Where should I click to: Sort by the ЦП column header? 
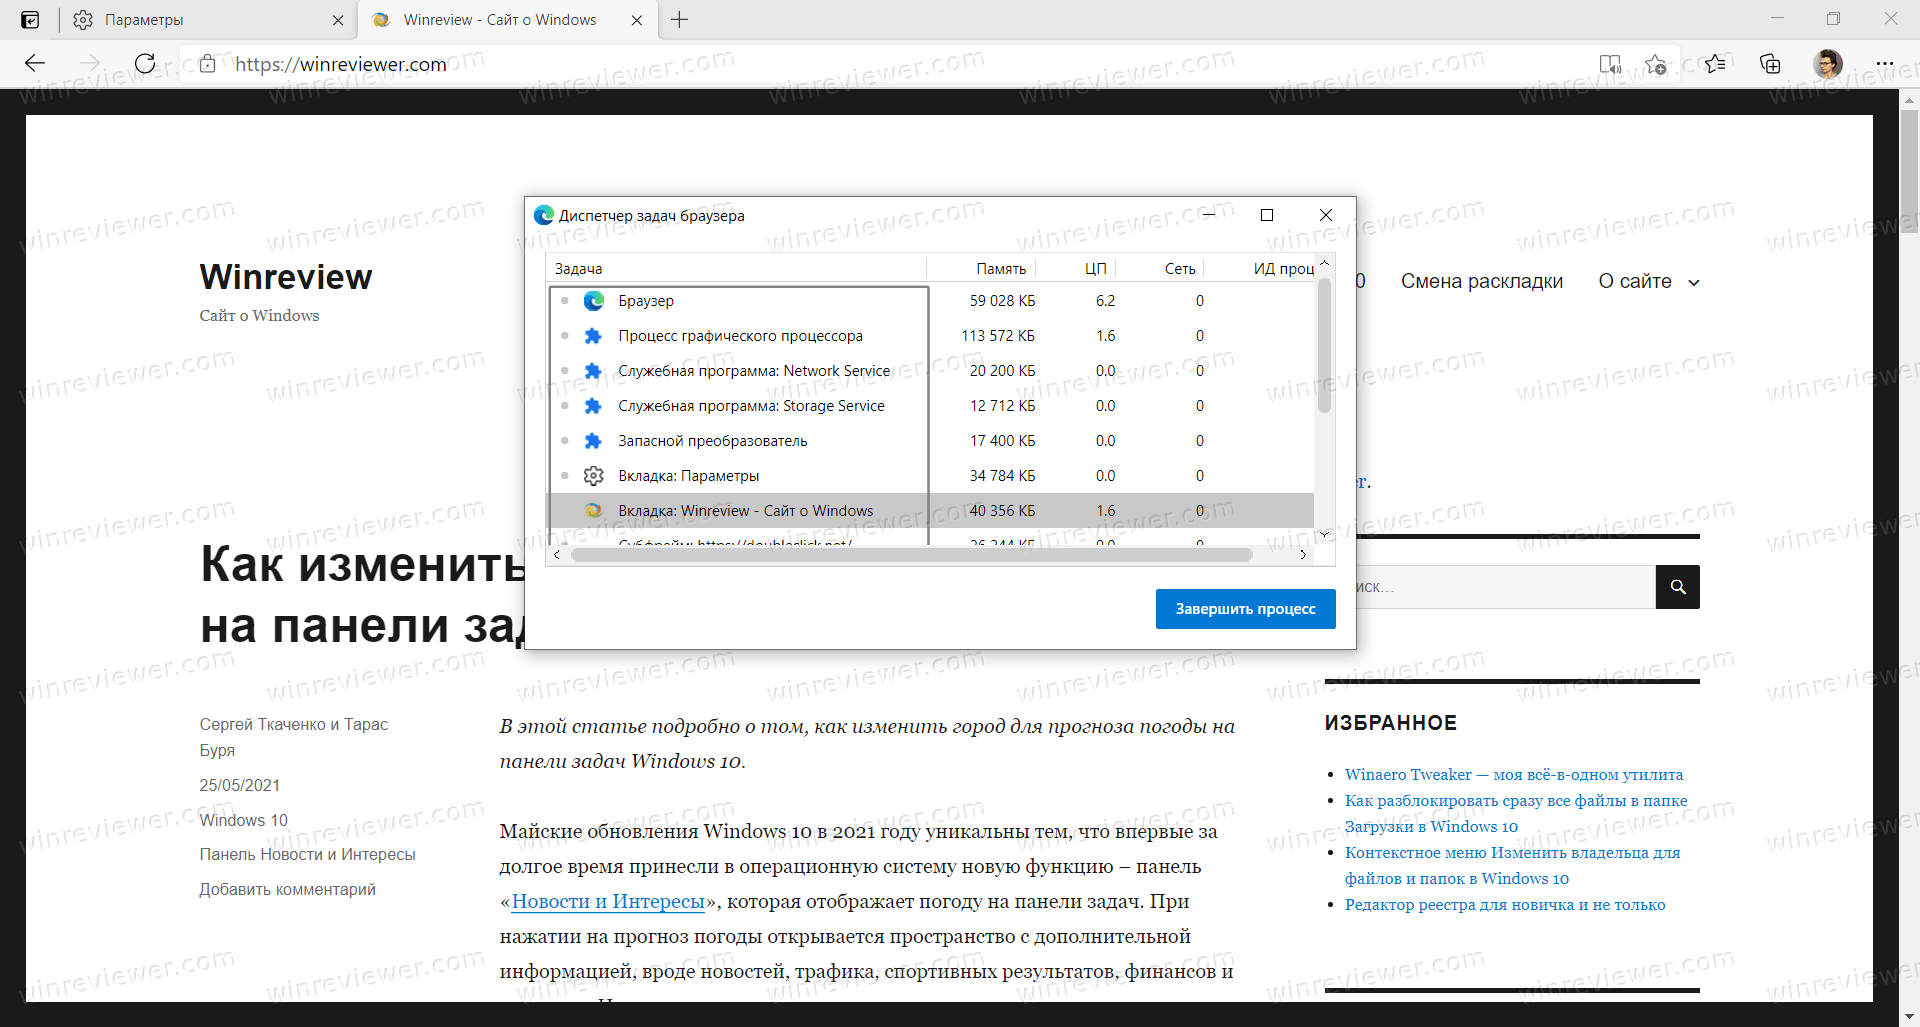[1076, 268]
